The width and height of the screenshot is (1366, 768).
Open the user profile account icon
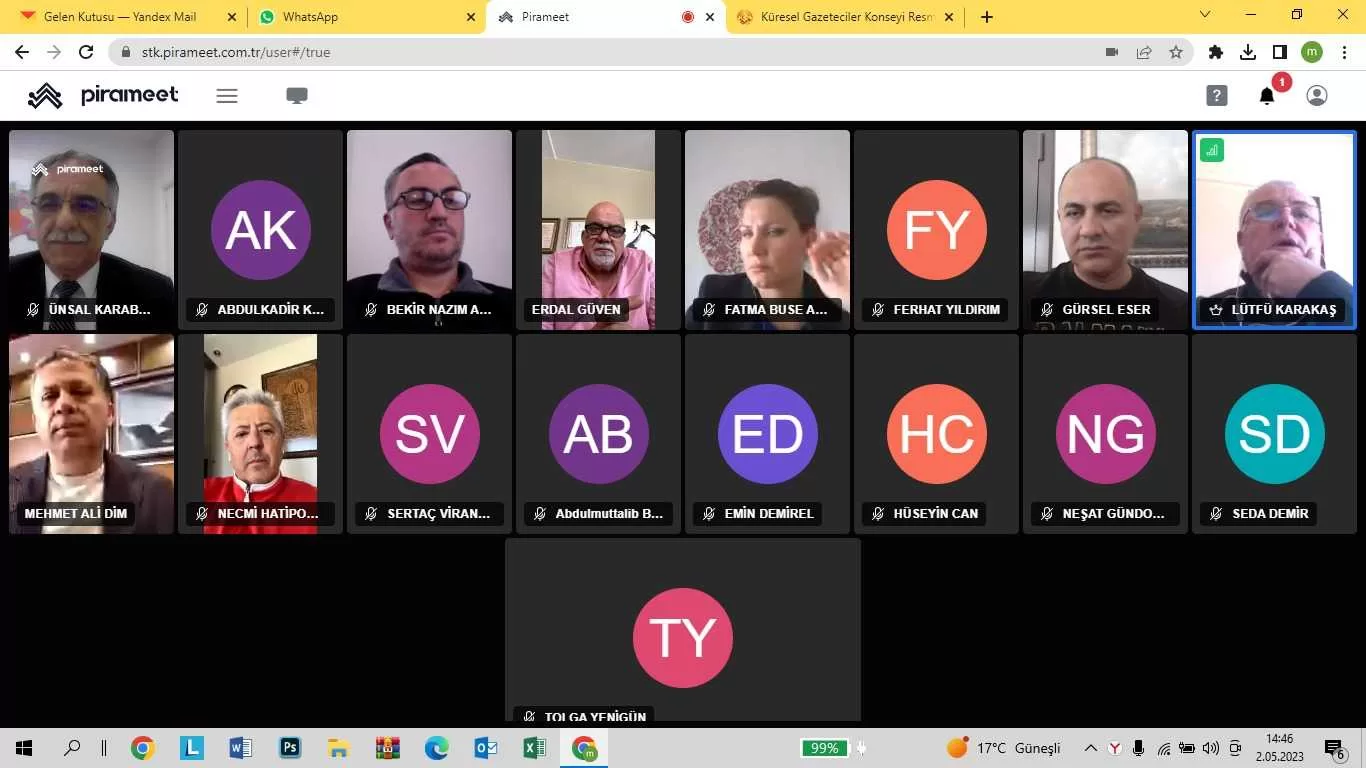tap(1317, 96)
